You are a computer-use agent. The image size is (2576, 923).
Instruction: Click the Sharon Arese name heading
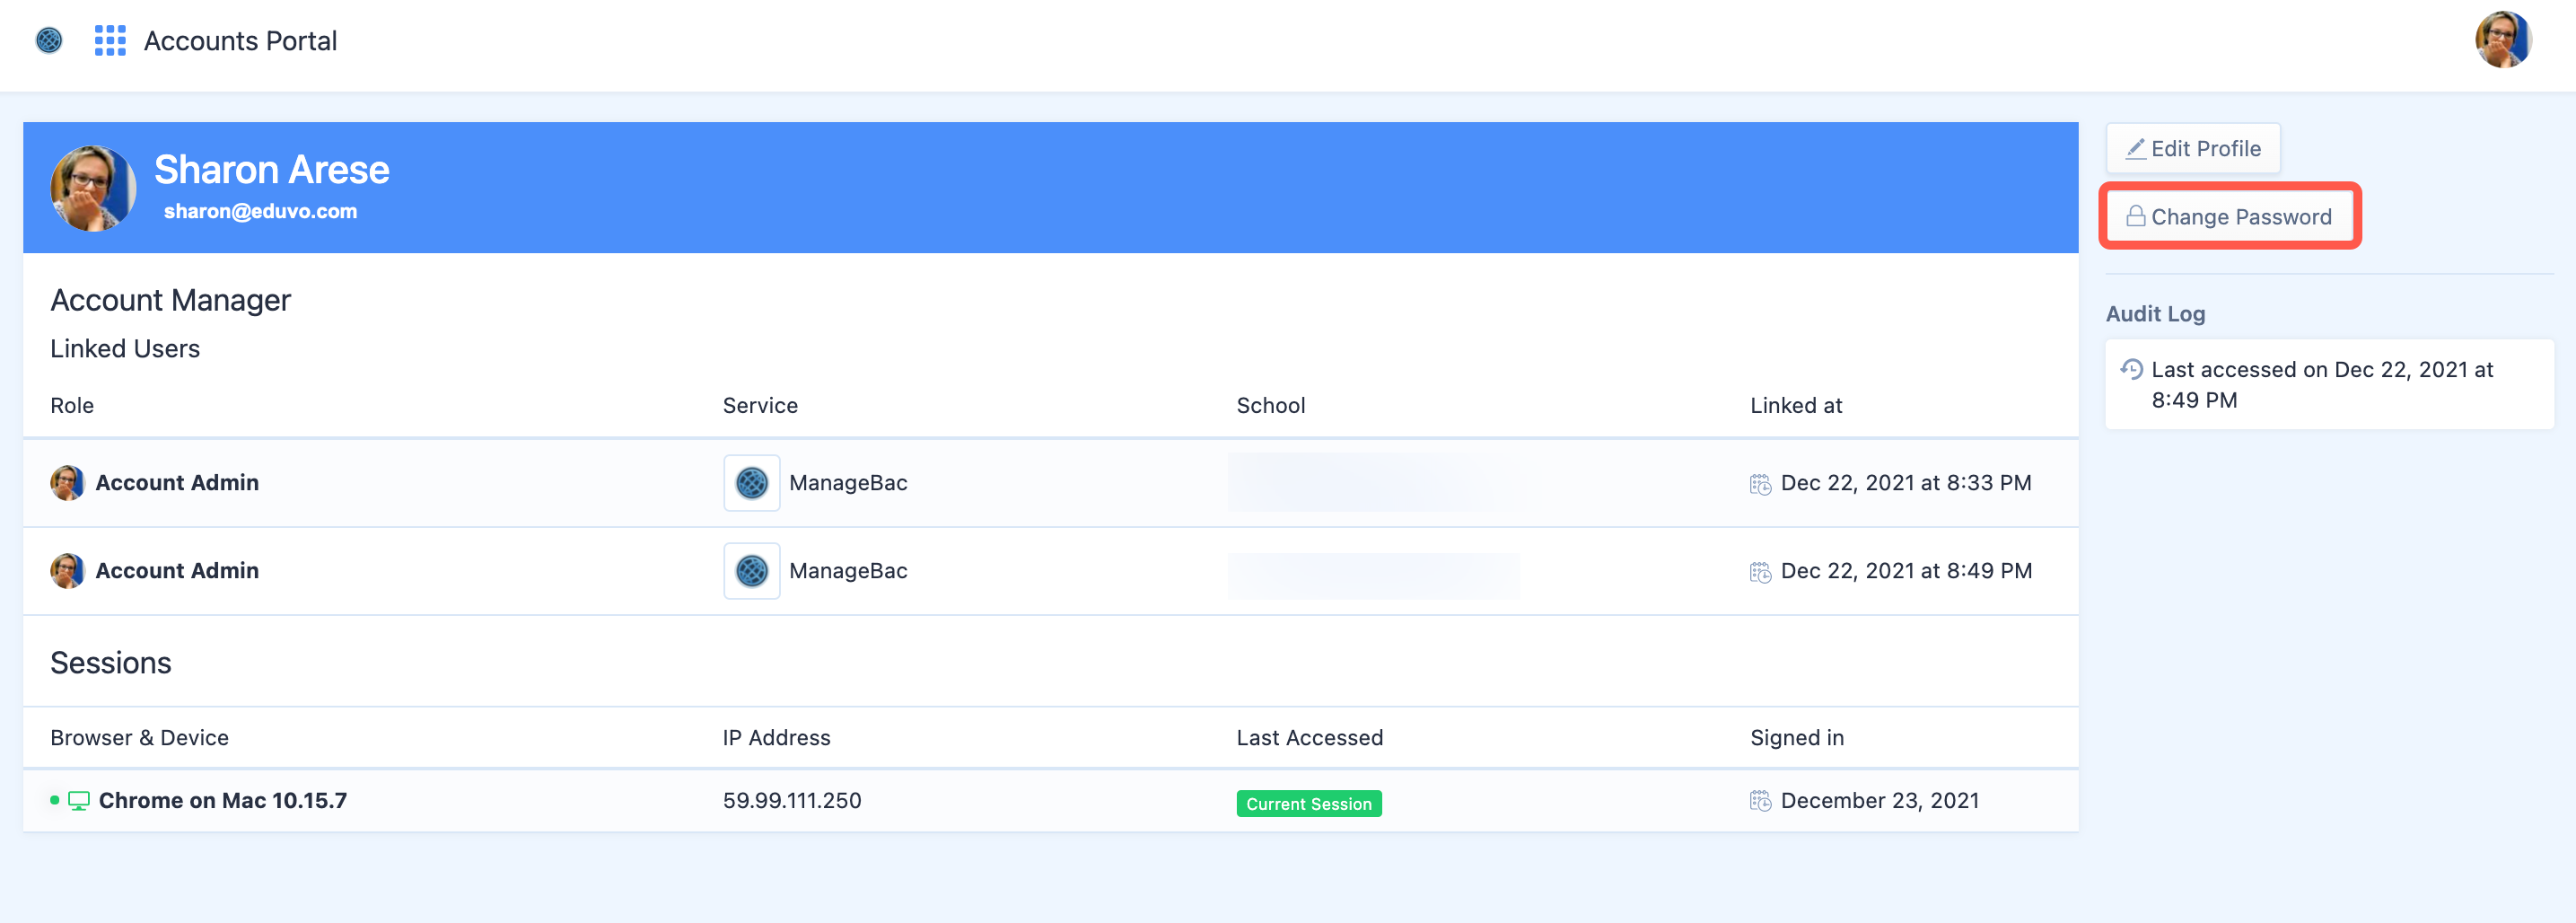(271, 170)
